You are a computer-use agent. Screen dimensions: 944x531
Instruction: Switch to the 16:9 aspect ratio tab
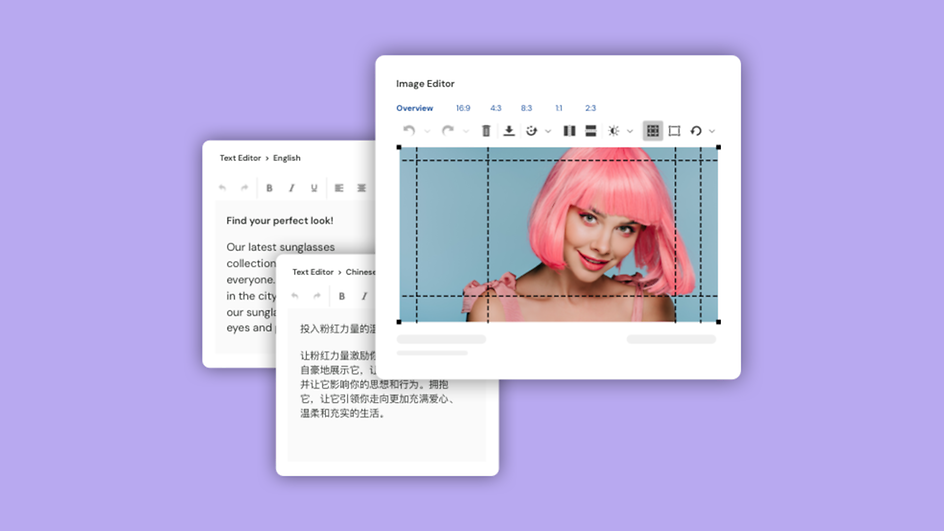pos(463,108)
